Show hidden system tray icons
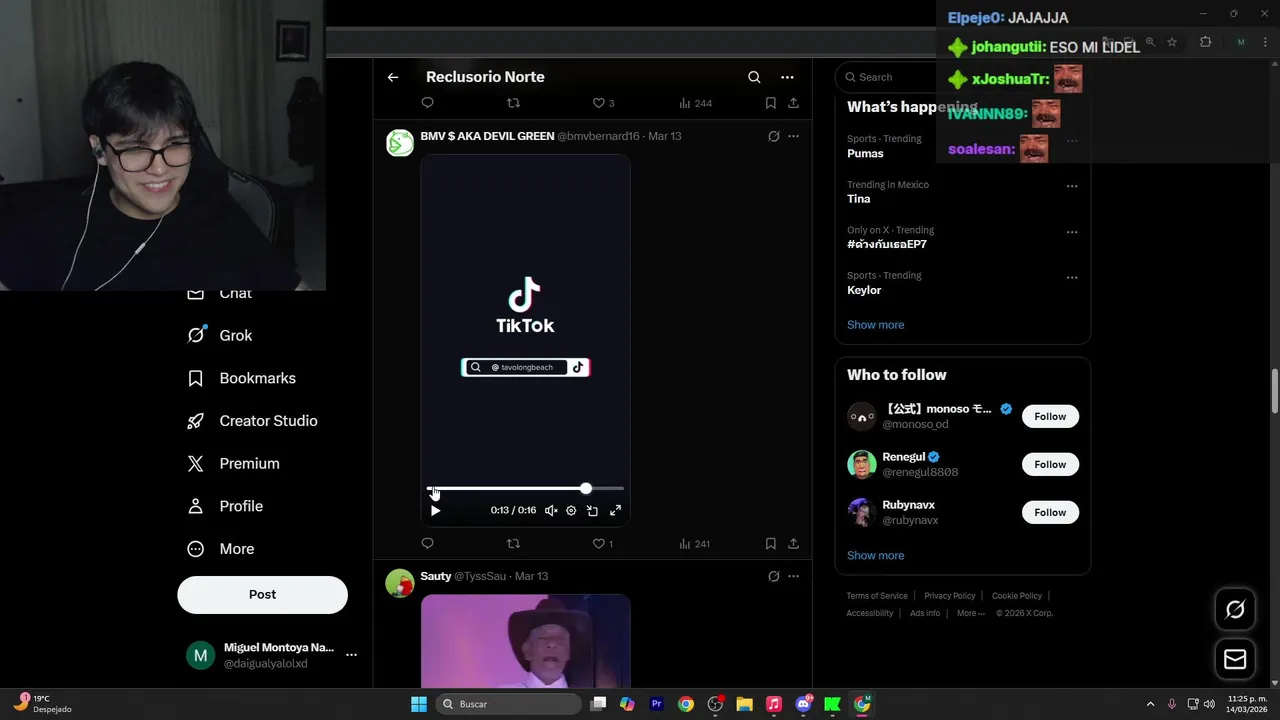Screen dimensions: 1280x720 [1150, 704]
